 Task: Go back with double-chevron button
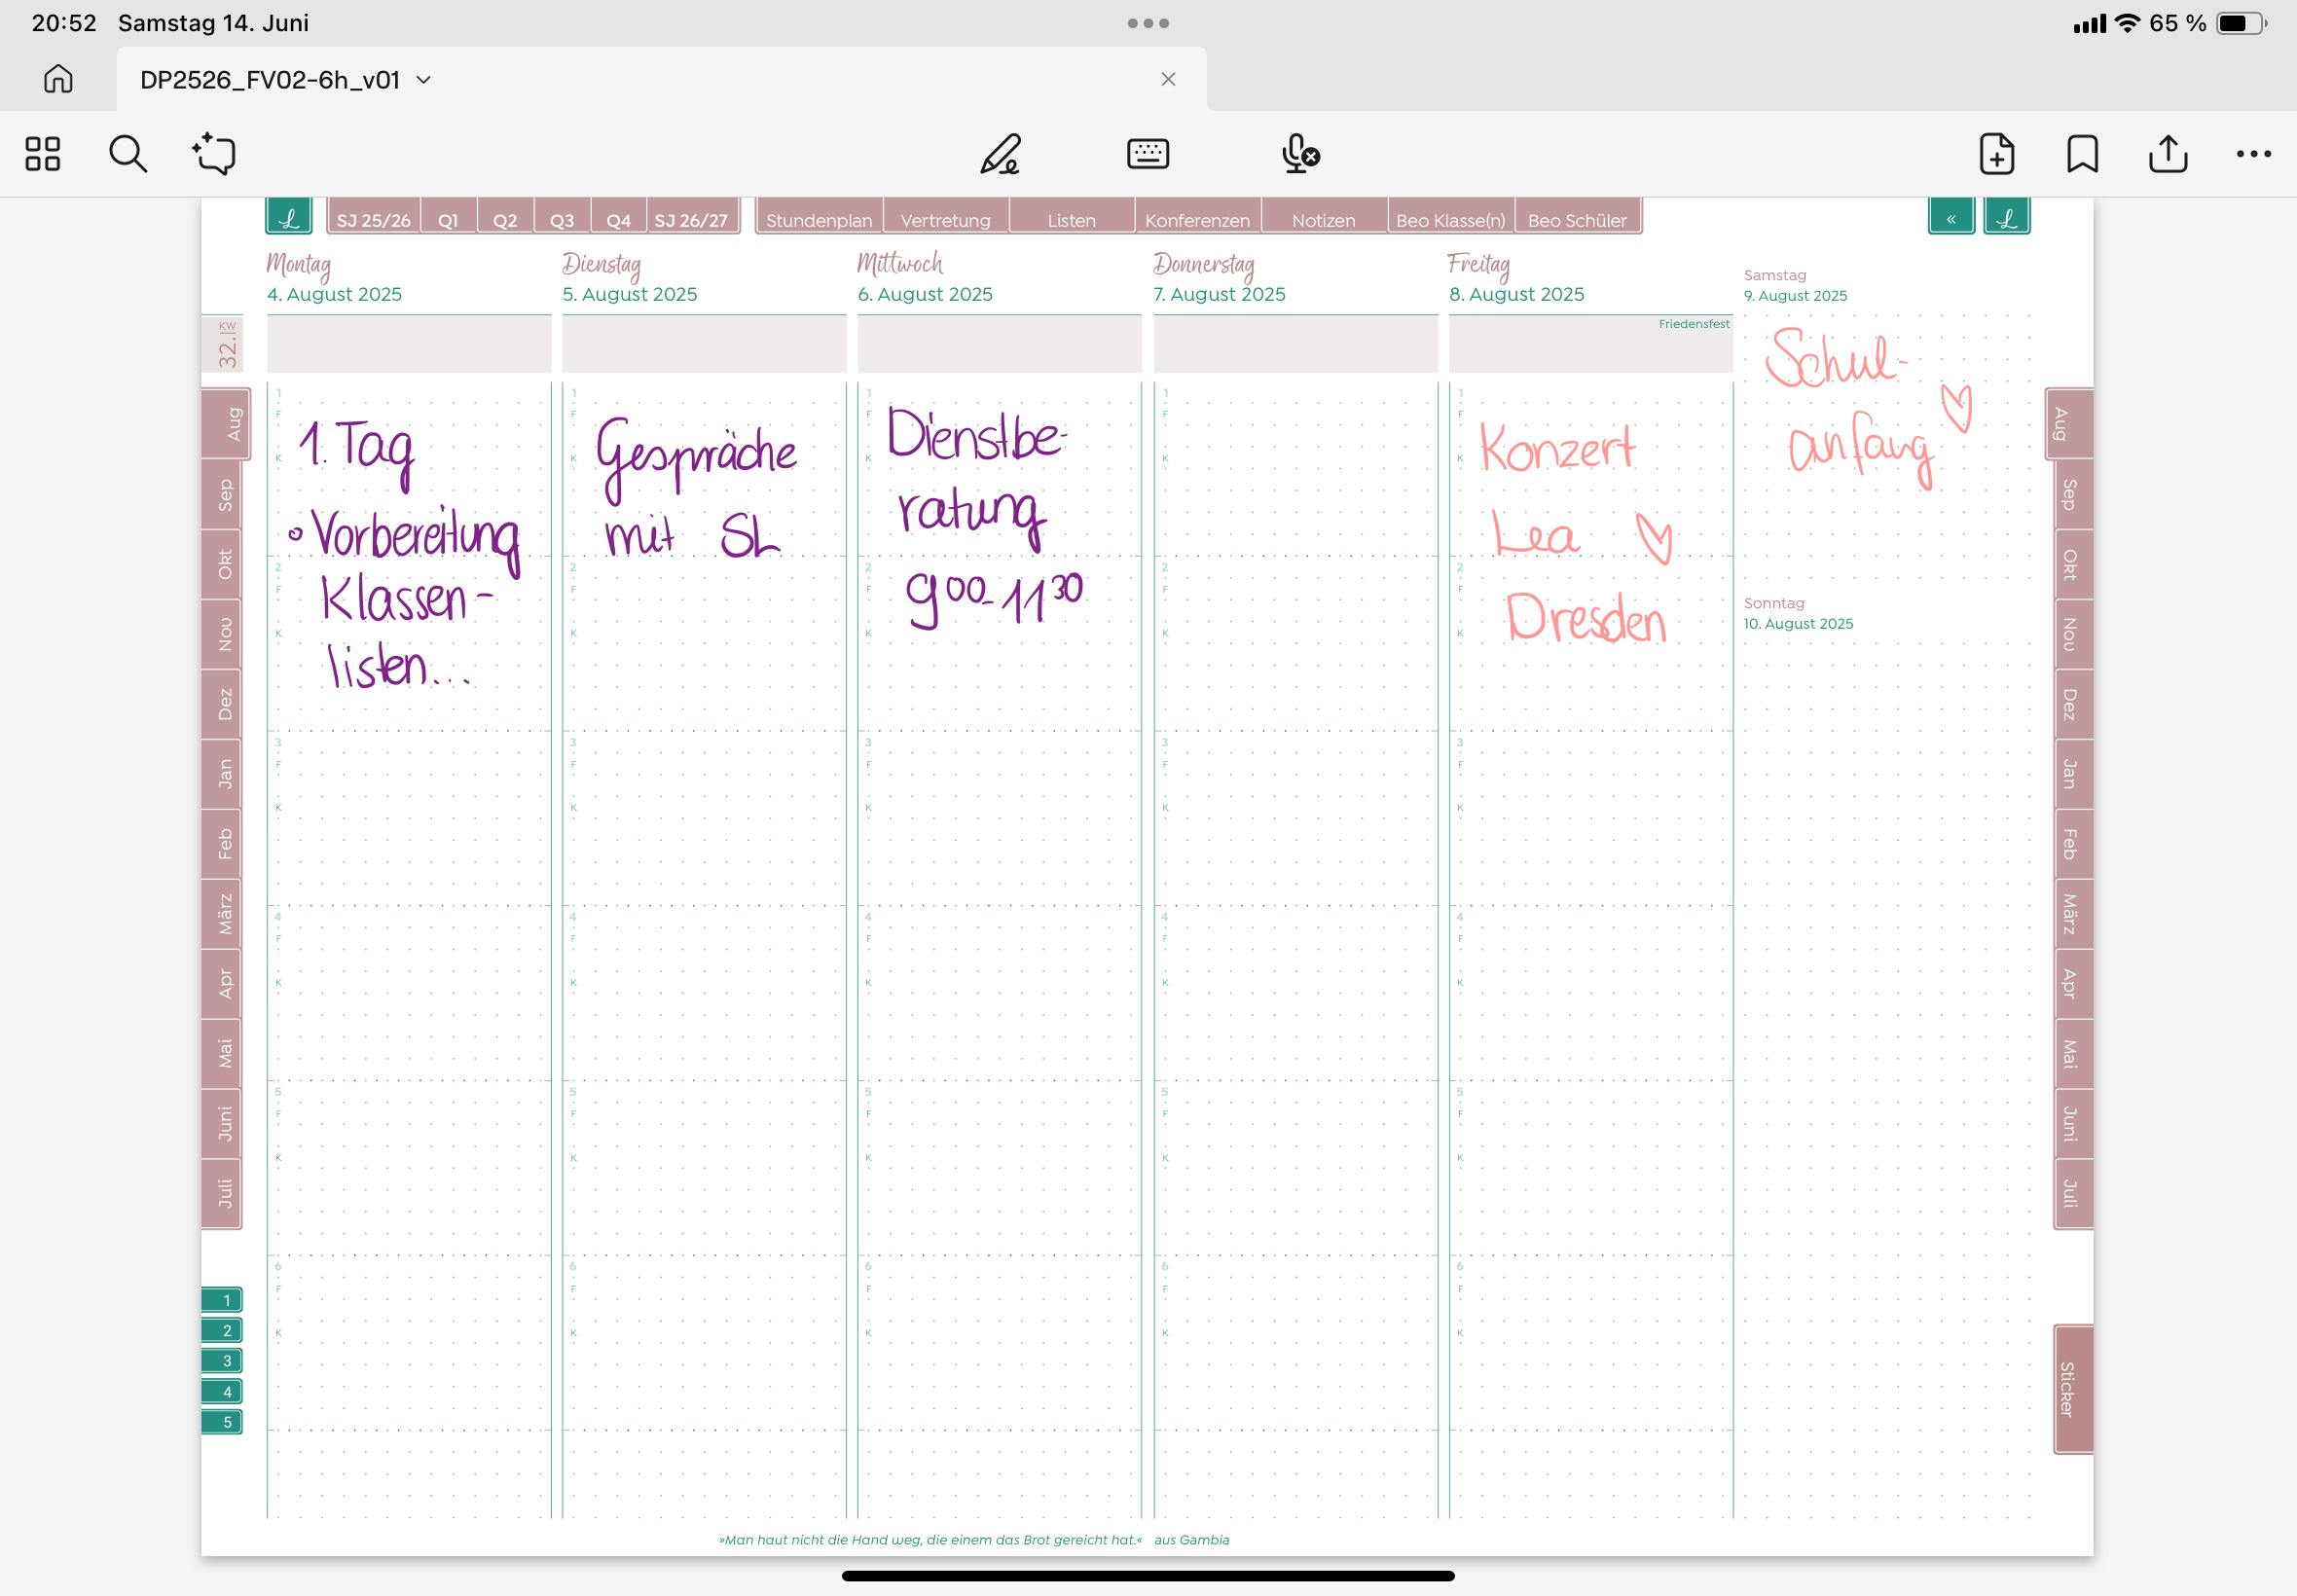(1950, 218)
